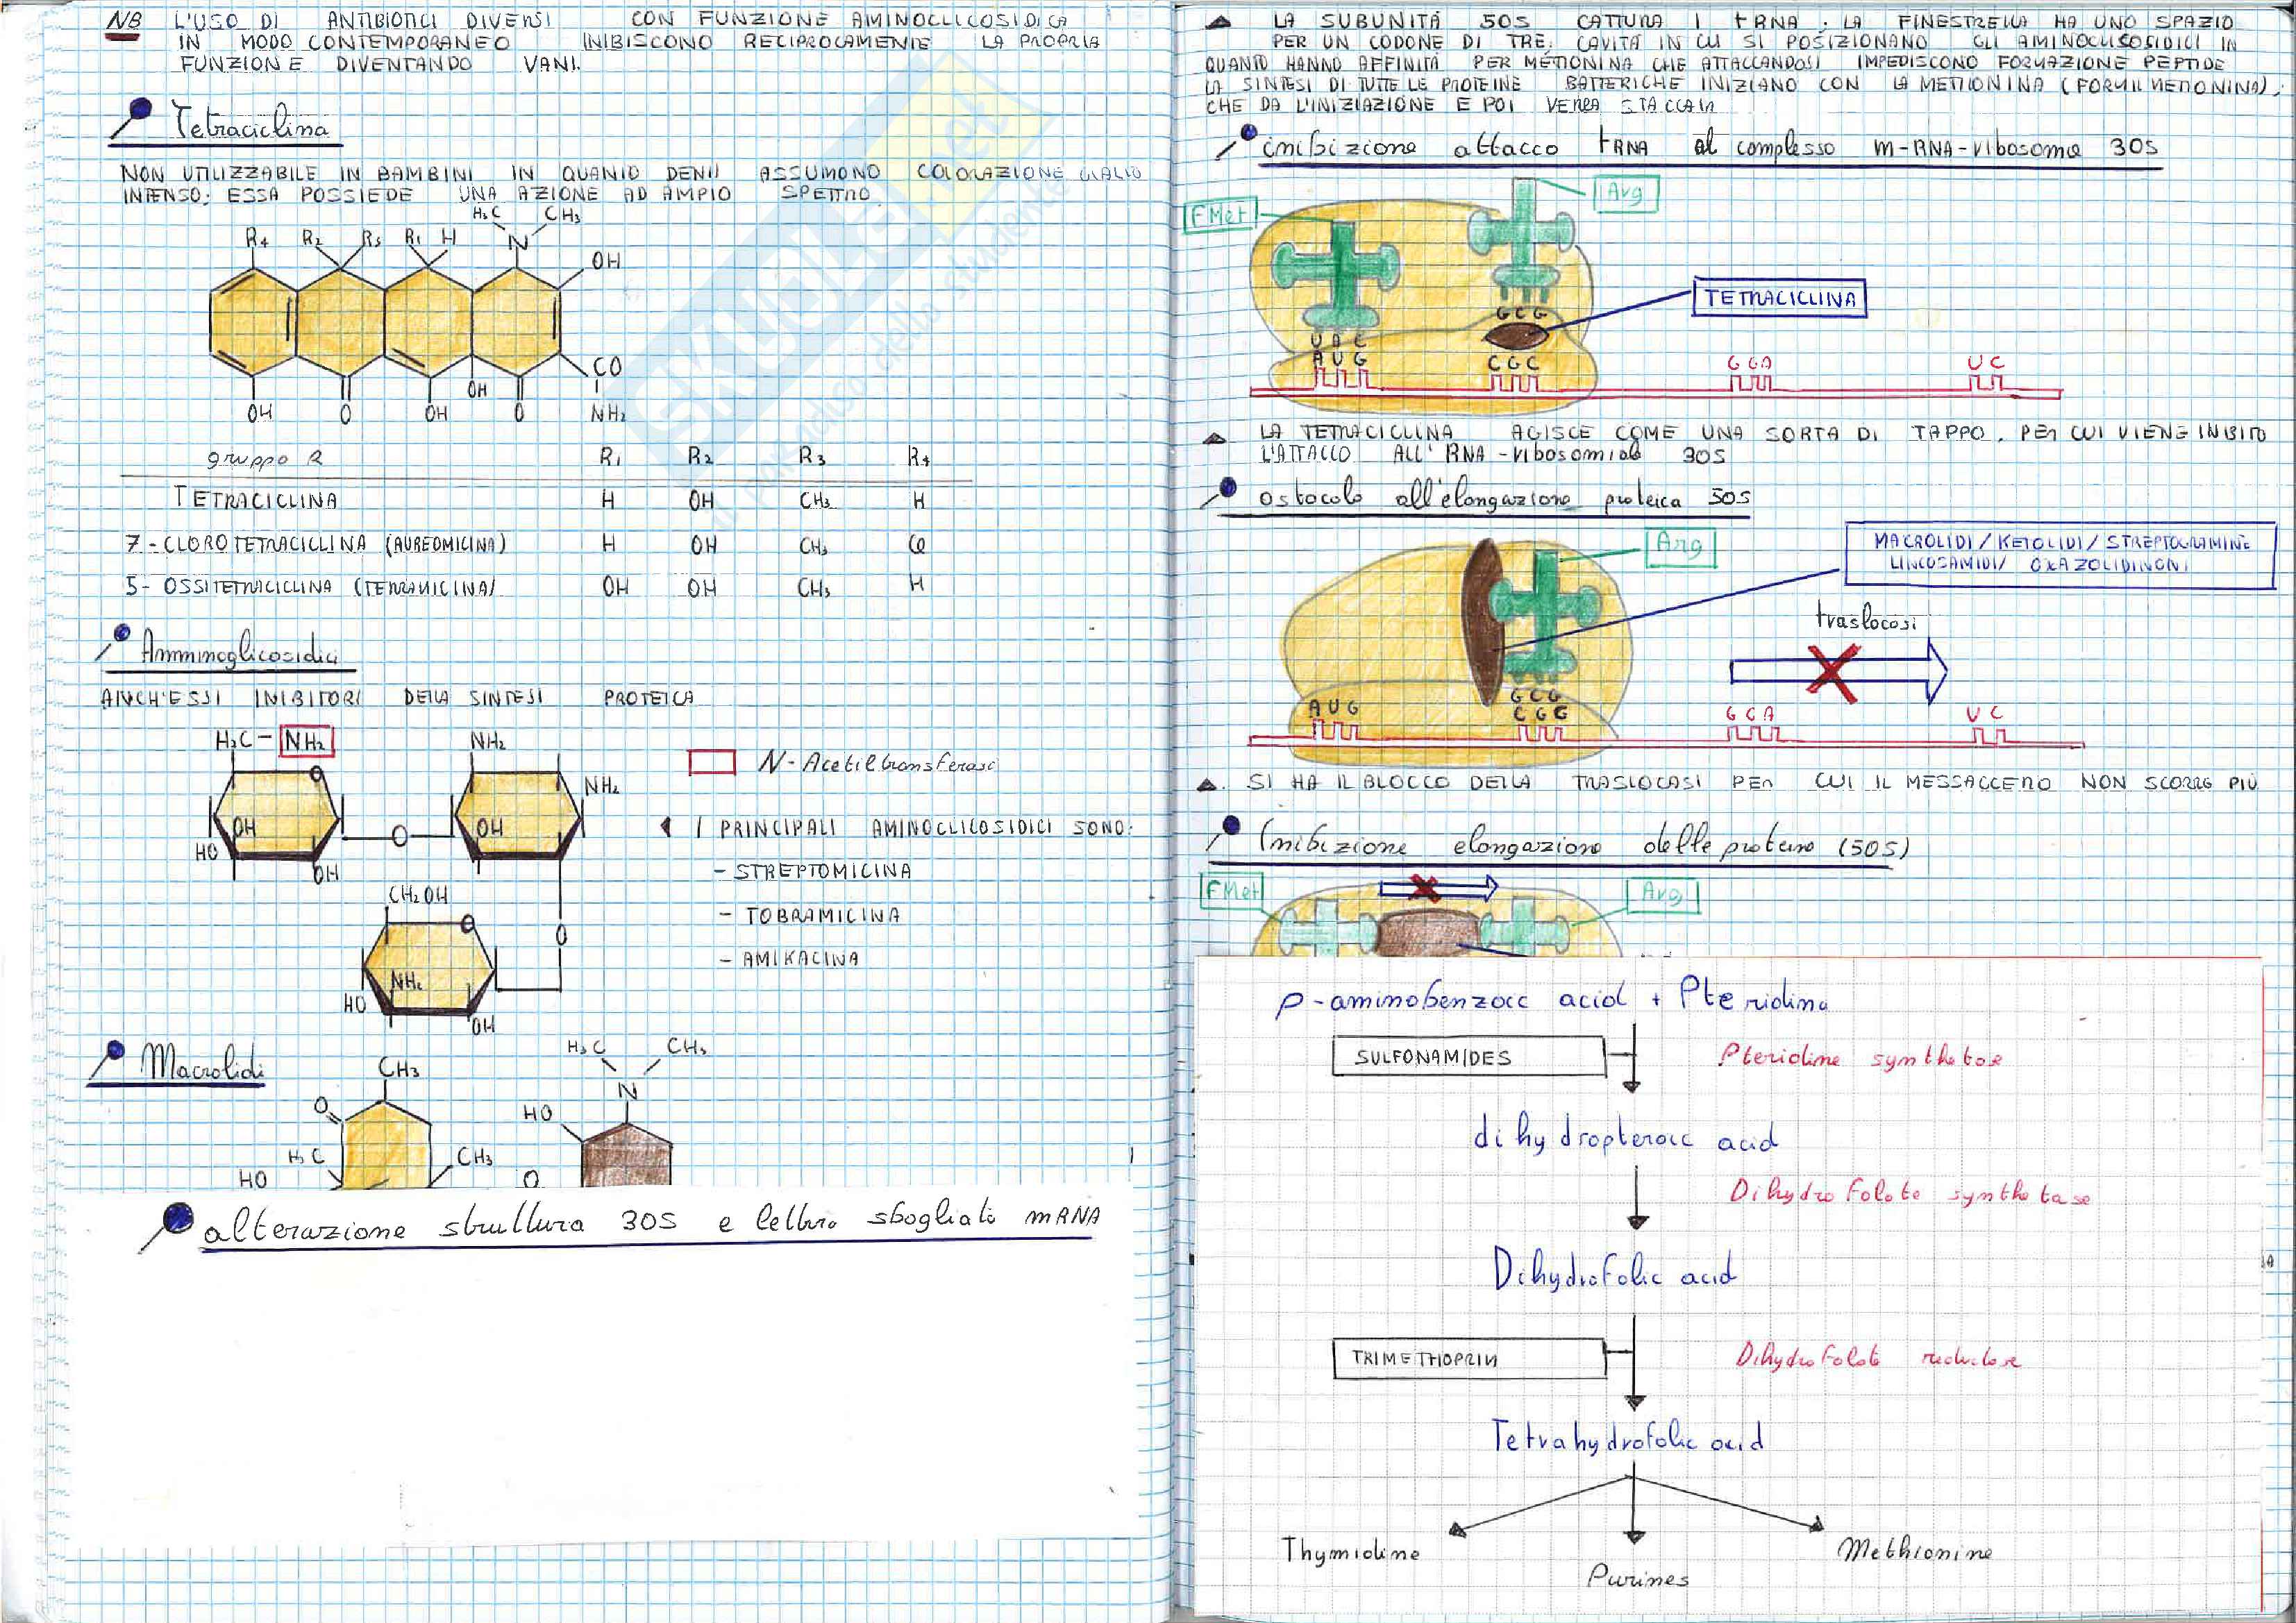Image resolution: width=2296 pixels, height=1623 pixels.
Task: Click the 'Tetrahydrofolic acid' pathway text
Action: (x=1627, y=1439)
